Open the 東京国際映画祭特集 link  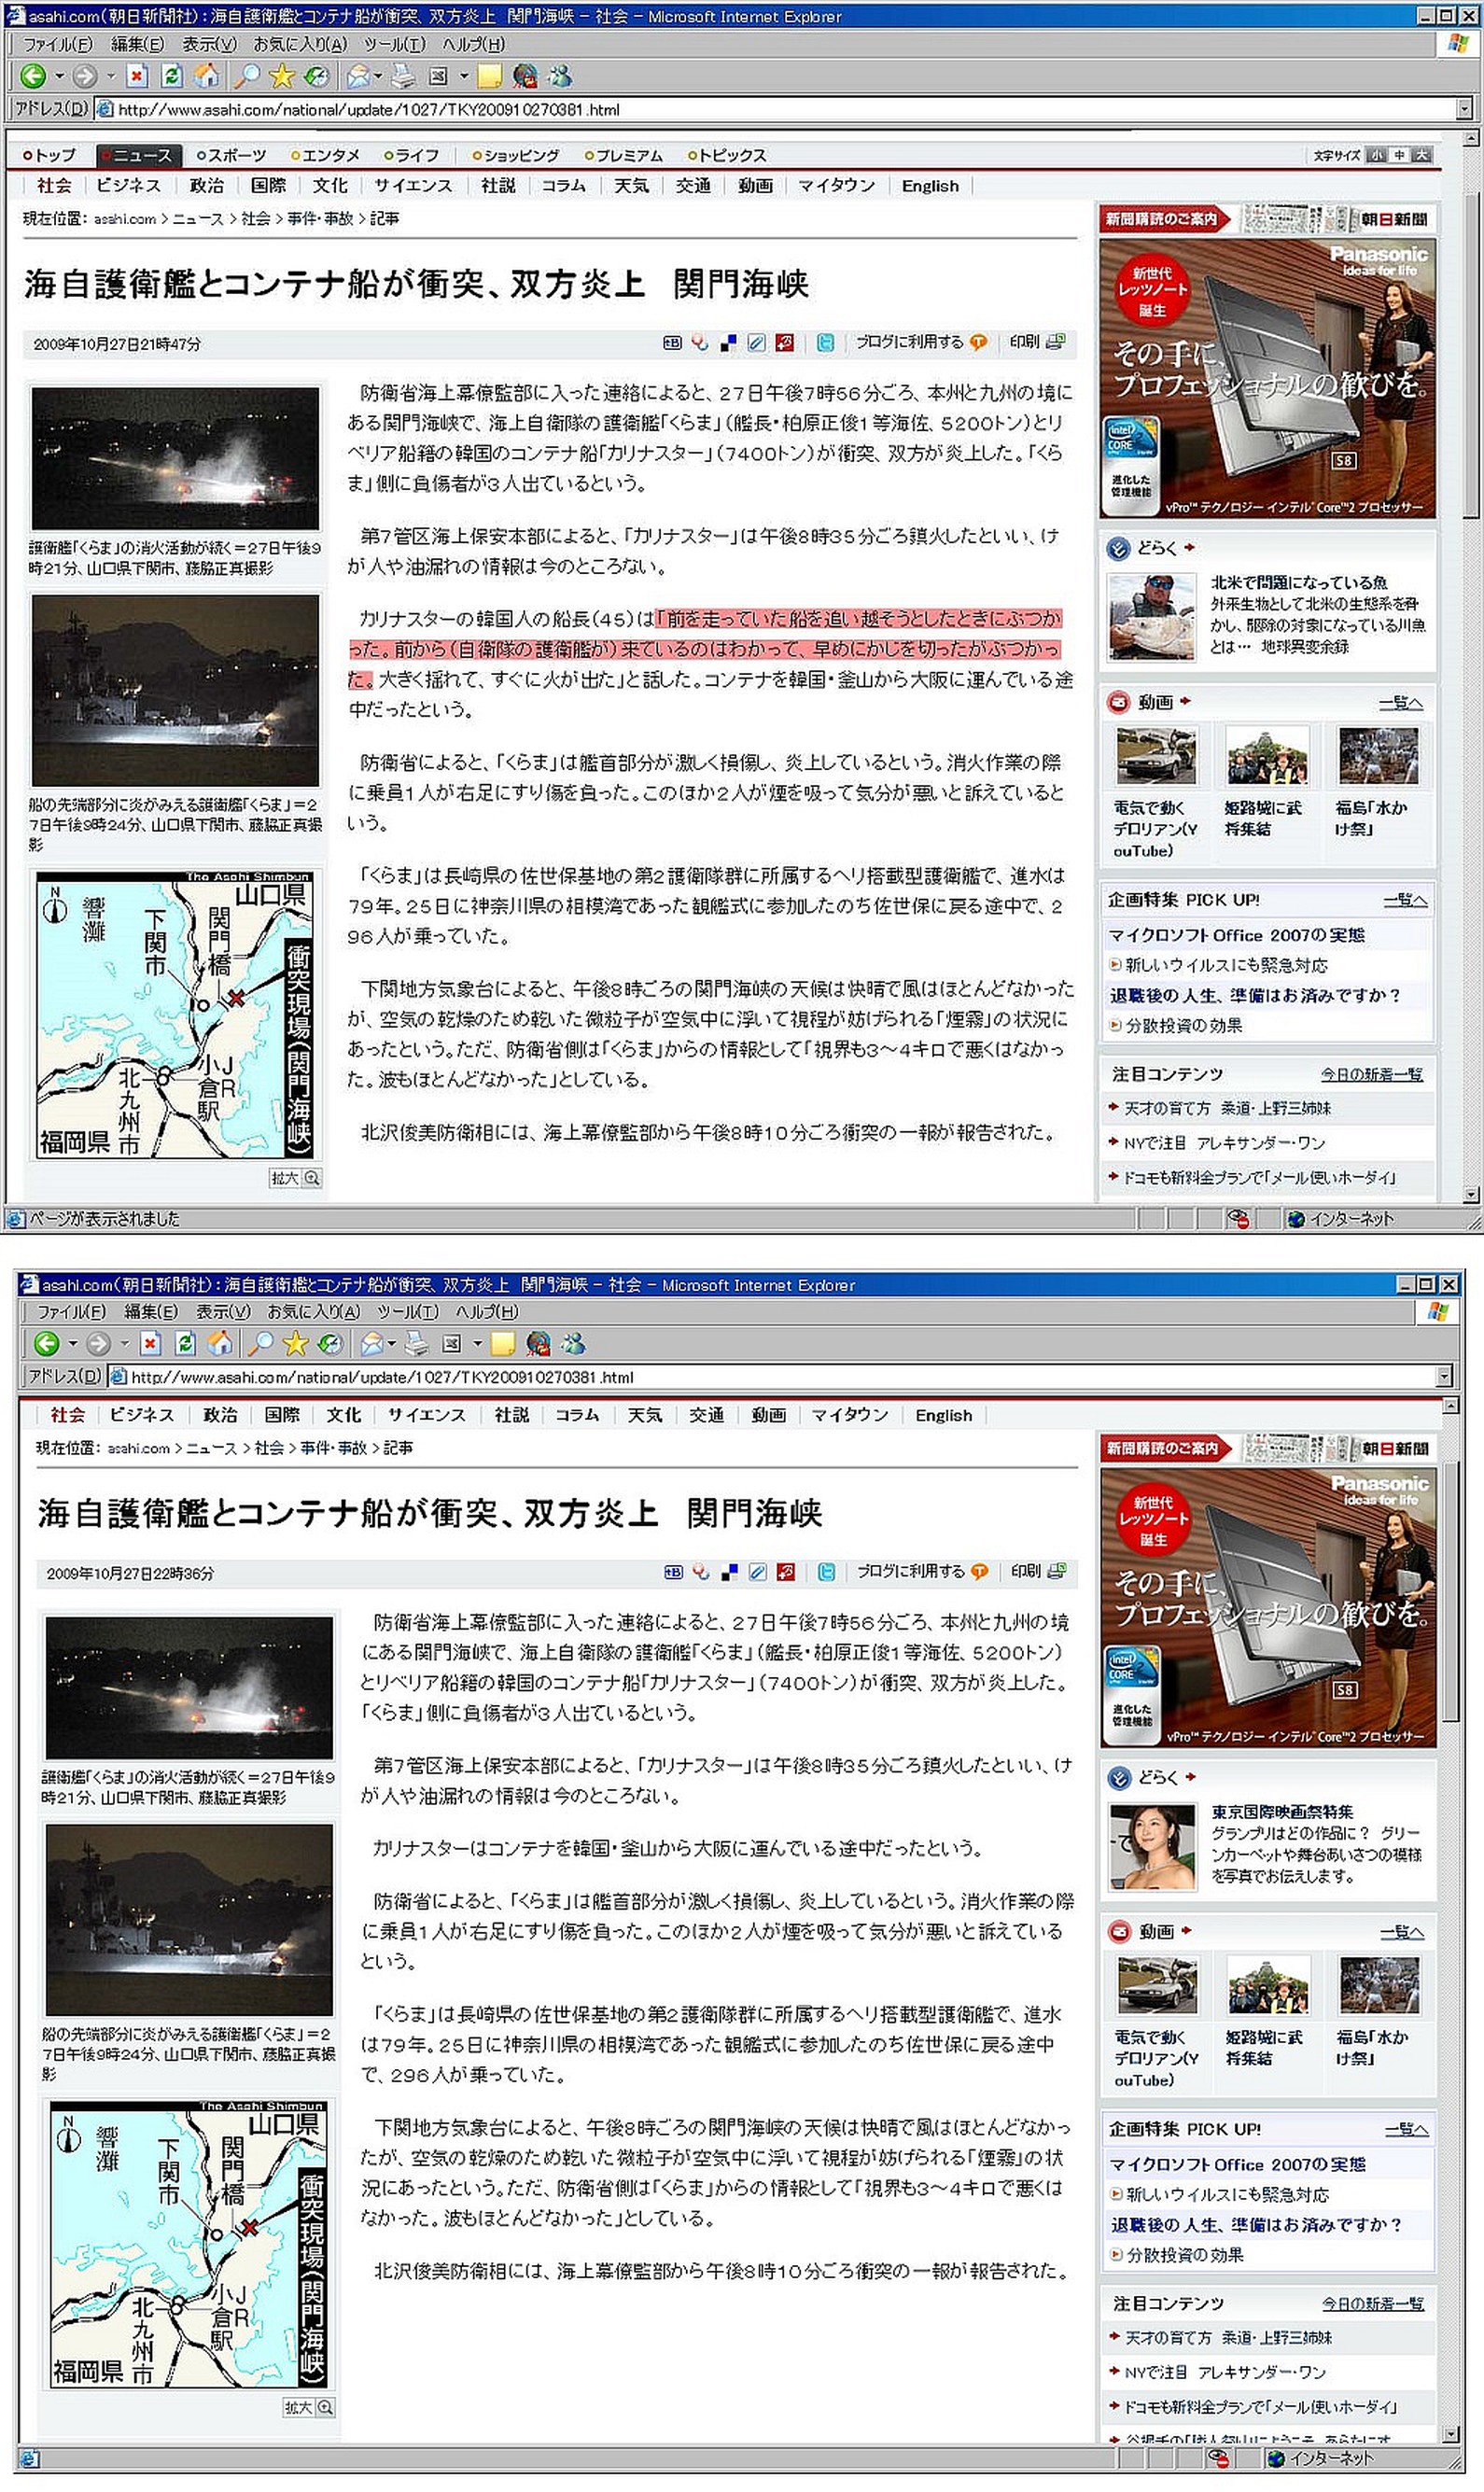(1282, 1811)
